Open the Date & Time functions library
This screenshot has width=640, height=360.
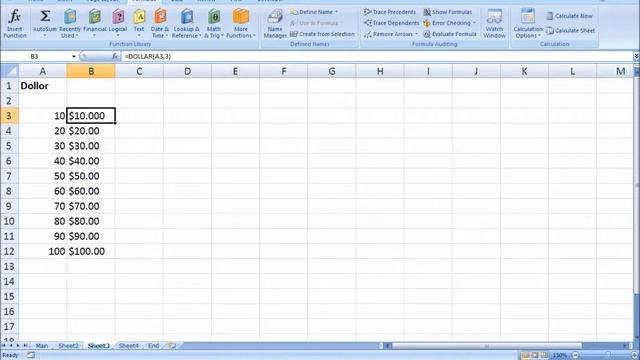(160, 24)
